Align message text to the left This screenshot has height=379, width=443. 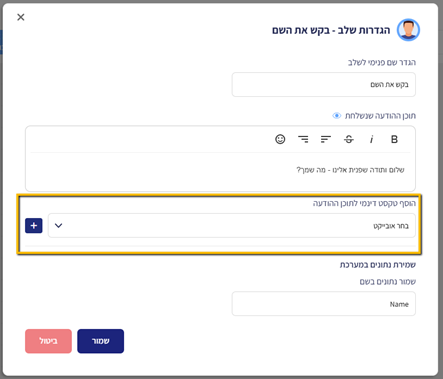click(x=326, y=139)
